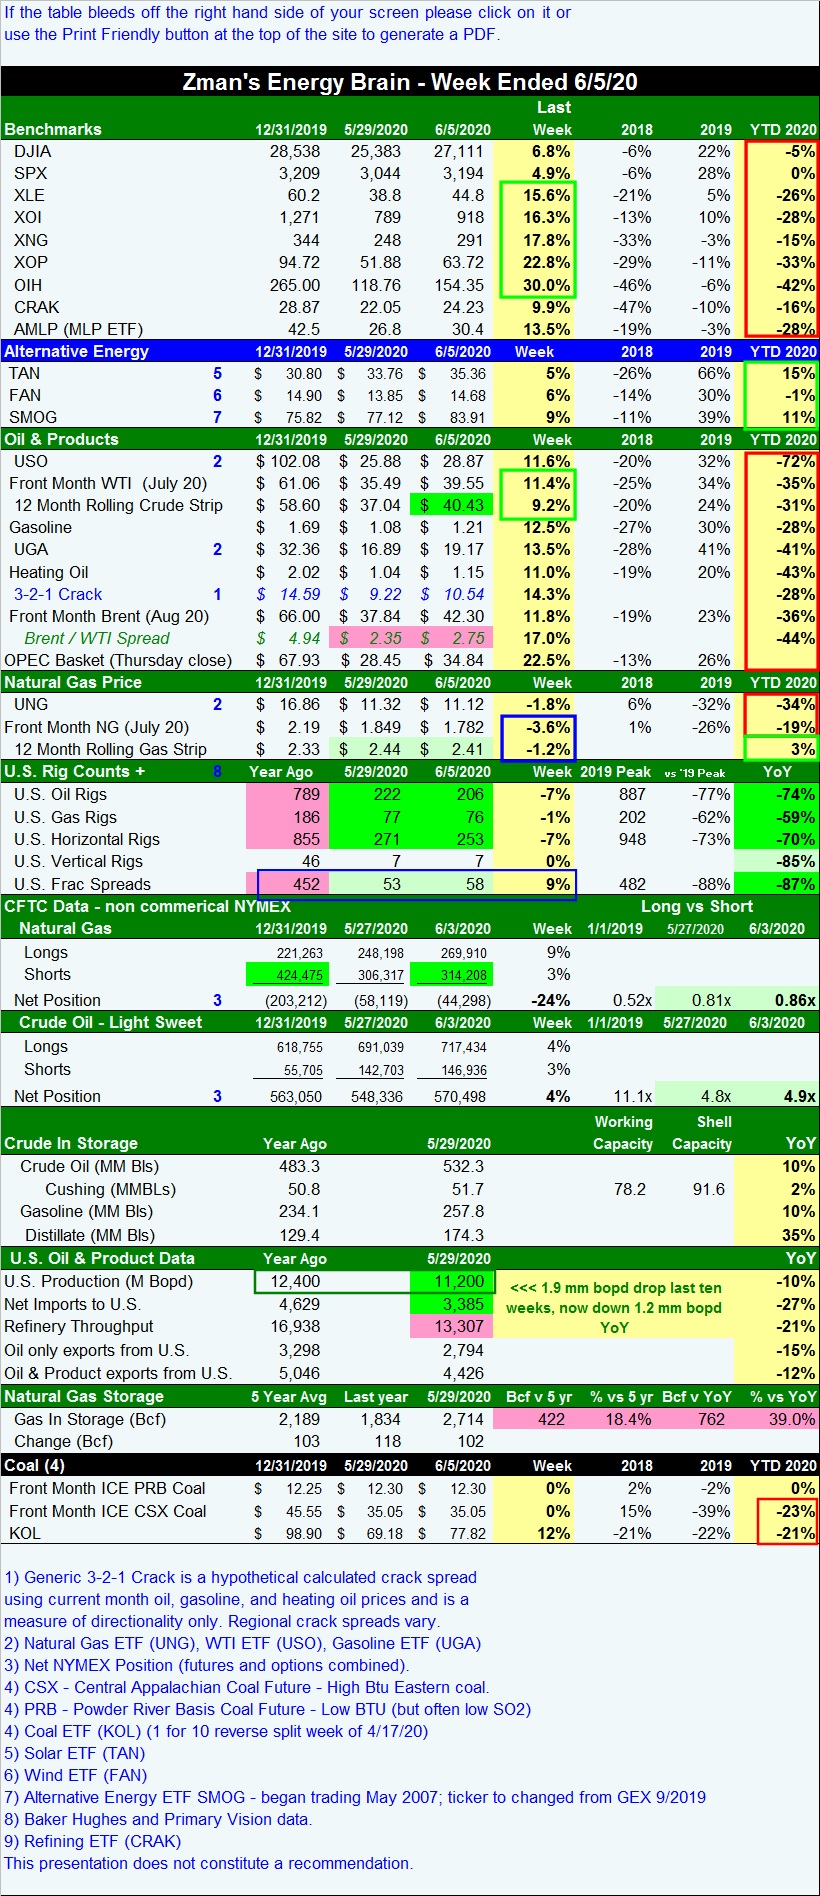Image resolution: width=820 pixels, height=1896 pixels.
Task: Click the Alternative Energy section header
Action: (x=77, y=351)
